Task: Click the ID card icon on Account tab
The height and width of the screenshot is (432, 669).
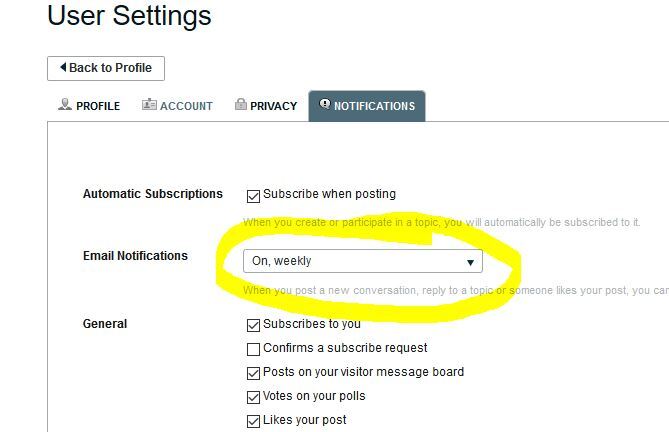Action: pyautogui.click(x=149, y=105)
